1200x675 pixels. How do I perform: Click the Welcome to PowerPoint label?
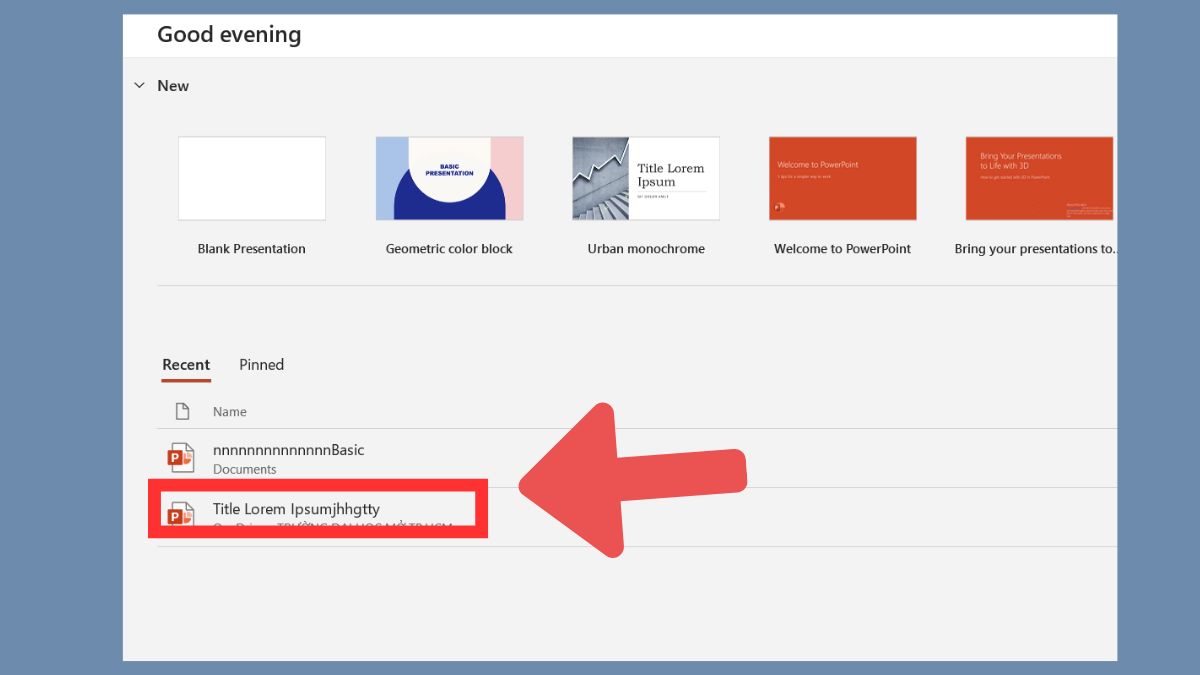pyautogui.click(x=843, y=249)
